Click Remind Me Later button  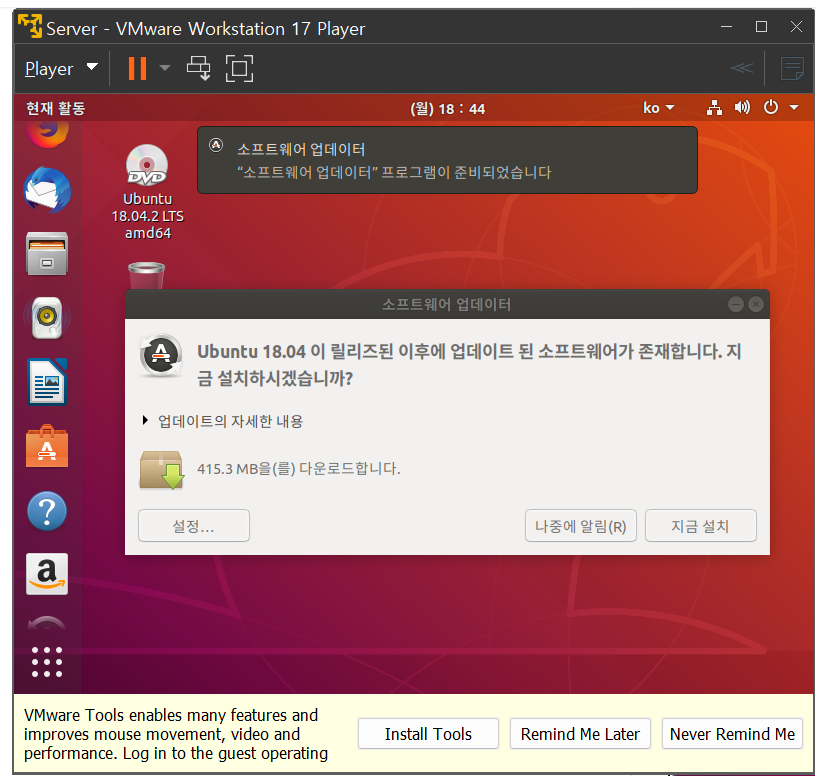click(x=580, y=734)
